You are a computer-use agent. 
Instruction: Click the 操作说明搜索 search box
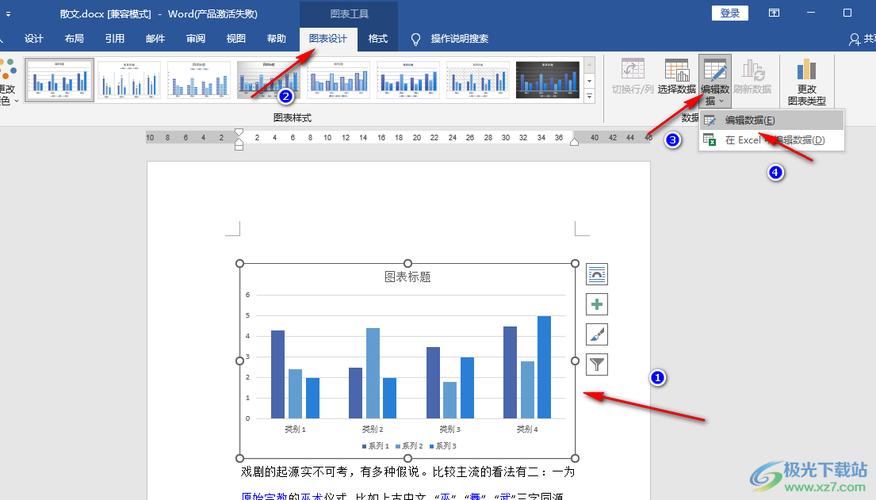click(x=459, y=39)
